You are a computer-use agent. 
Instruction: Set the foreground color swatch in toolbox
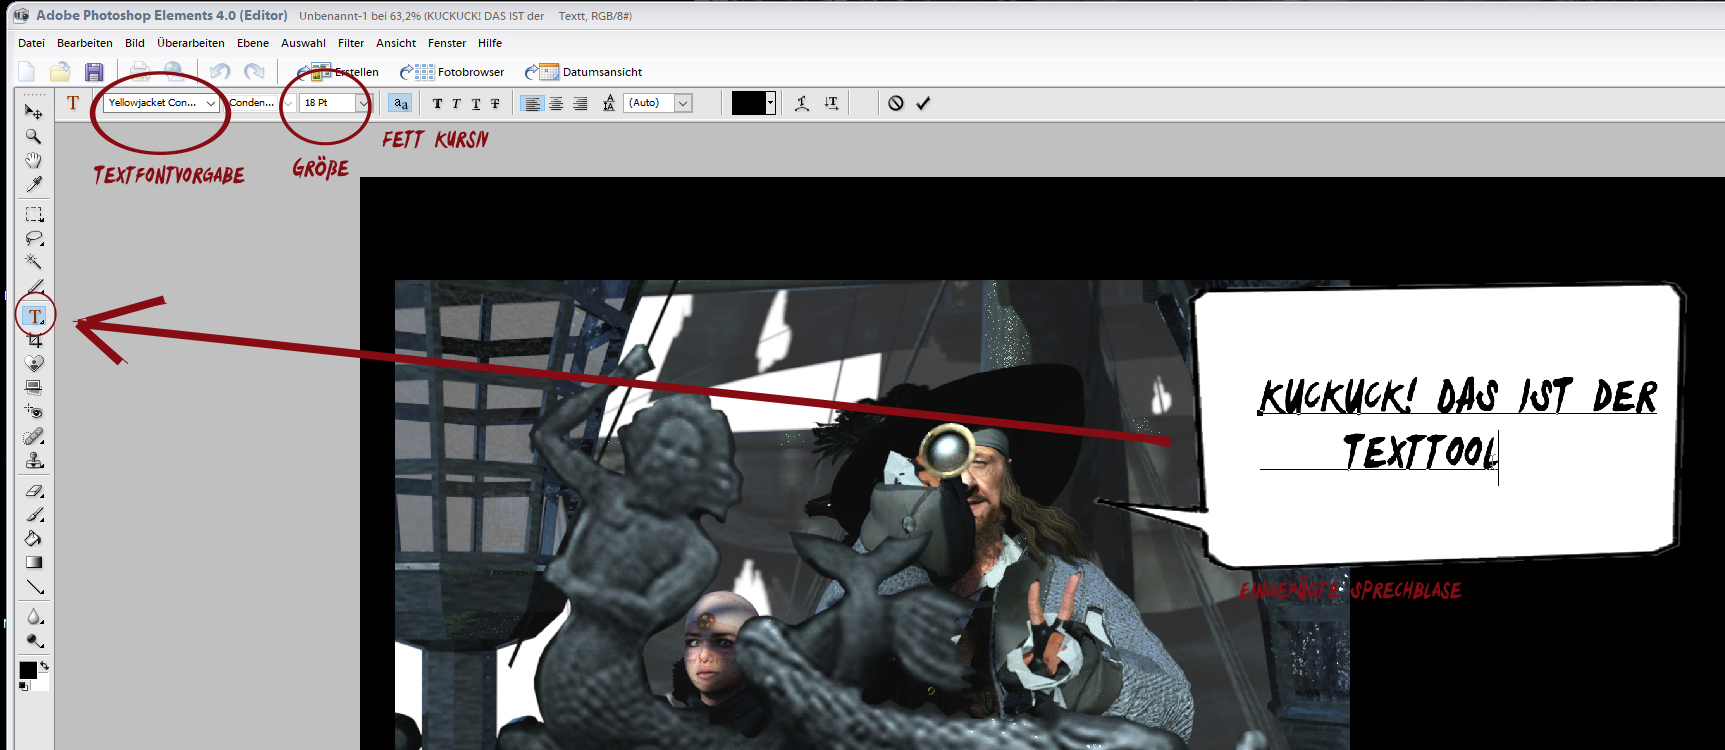click(x=28, y=670)
